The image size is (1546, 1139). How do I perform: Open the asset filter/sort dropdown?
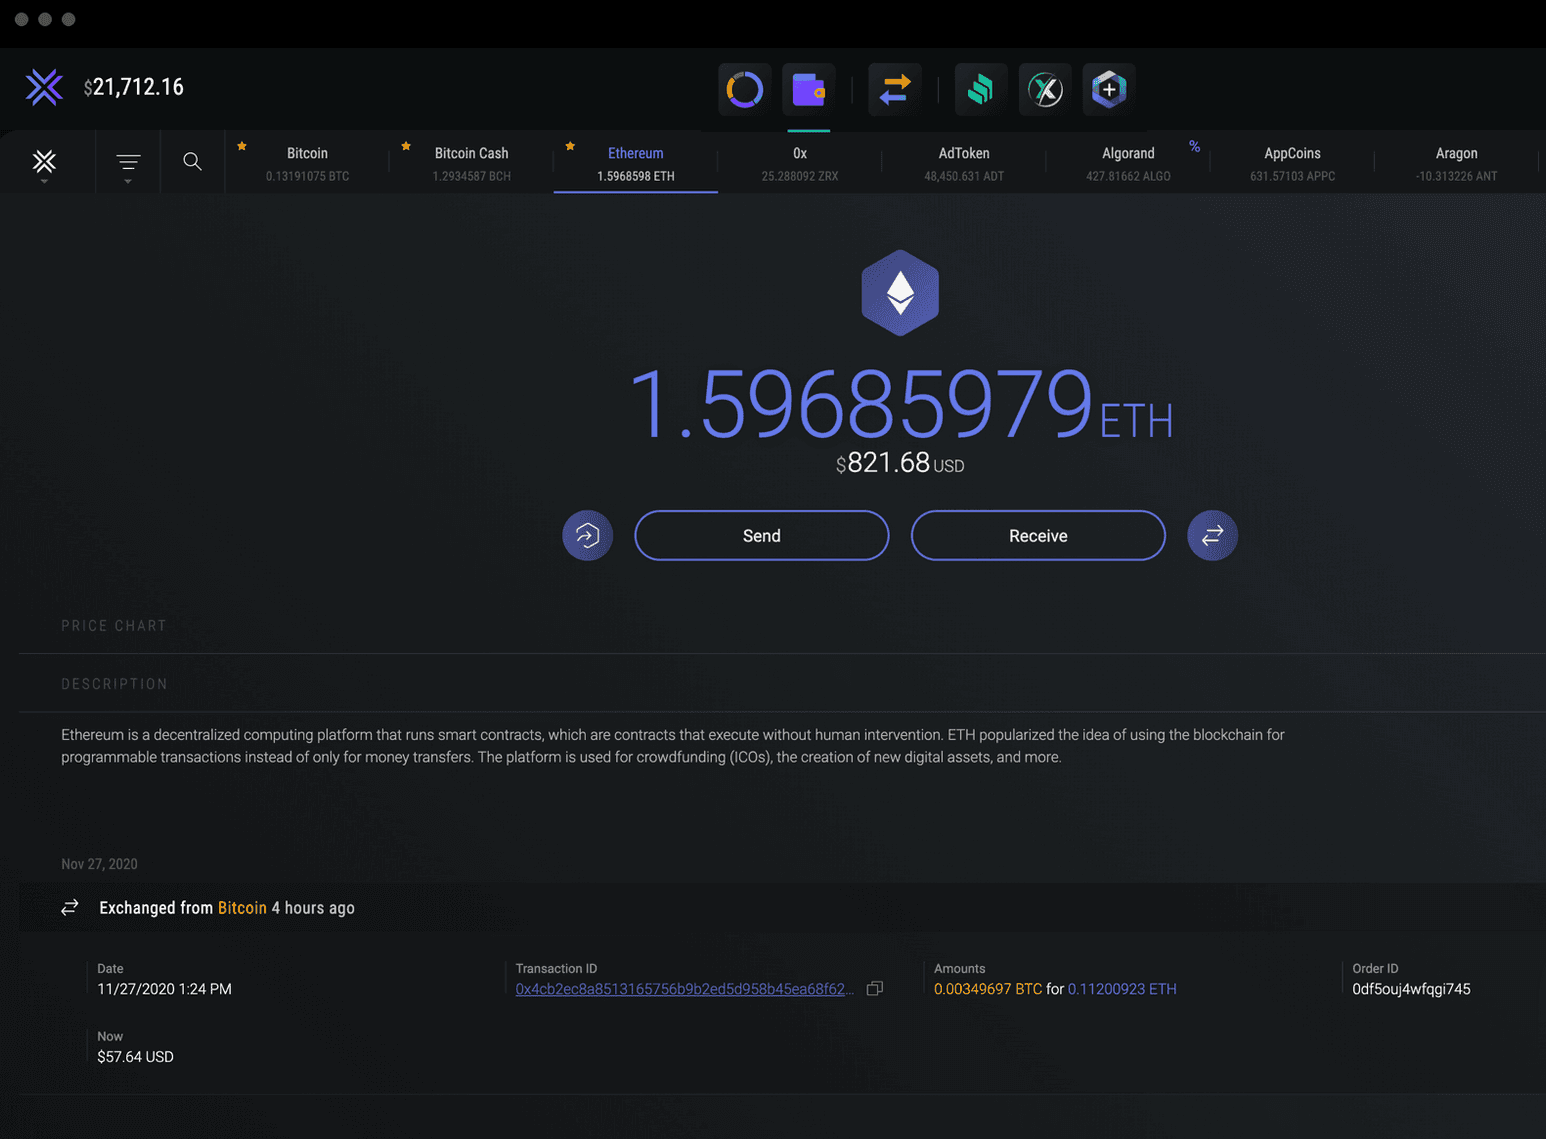(128, 165)
